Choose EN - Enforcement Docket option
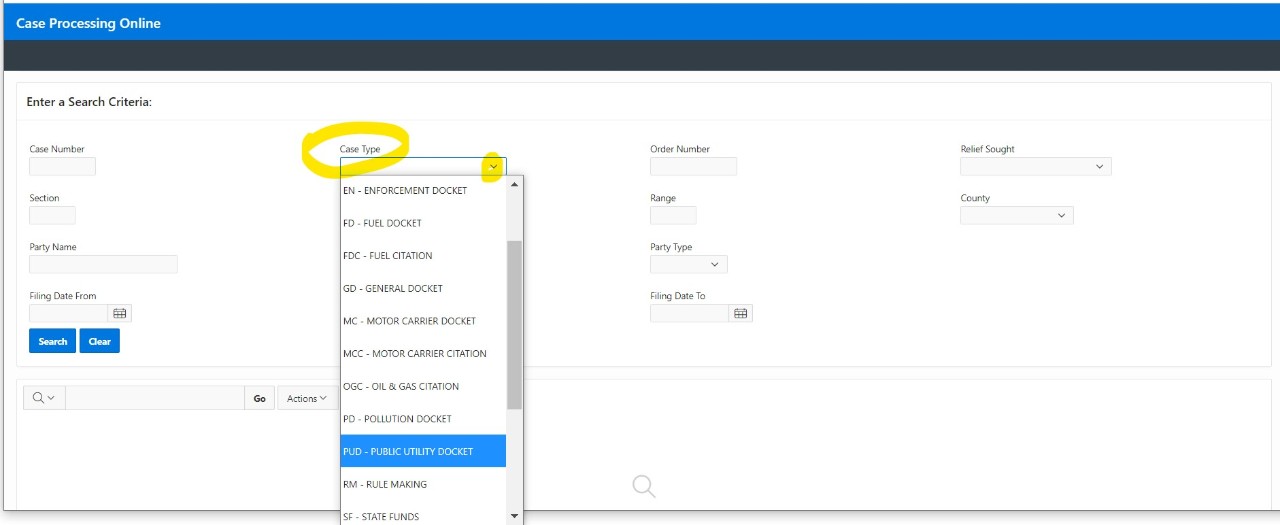The width and height of the screenshot is (1280, 525). pos(422,190)
